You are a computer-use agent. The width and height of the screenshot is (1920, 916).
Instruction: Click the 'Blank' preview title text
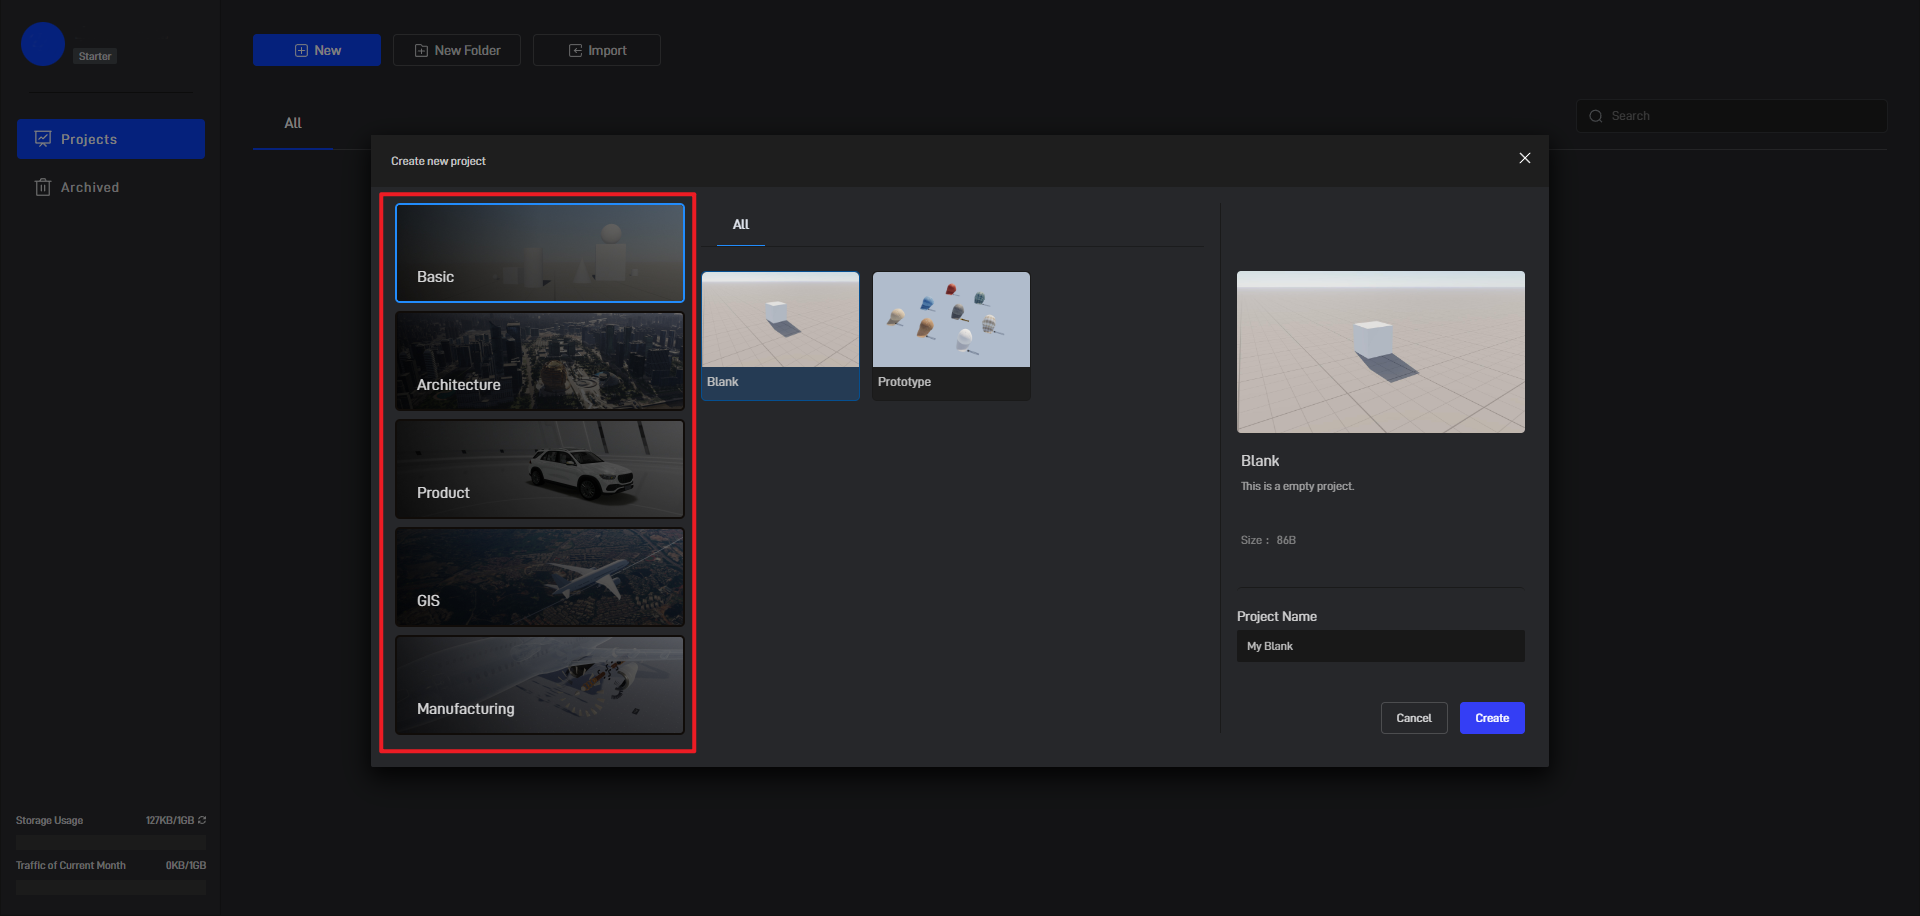[1260, 461]
